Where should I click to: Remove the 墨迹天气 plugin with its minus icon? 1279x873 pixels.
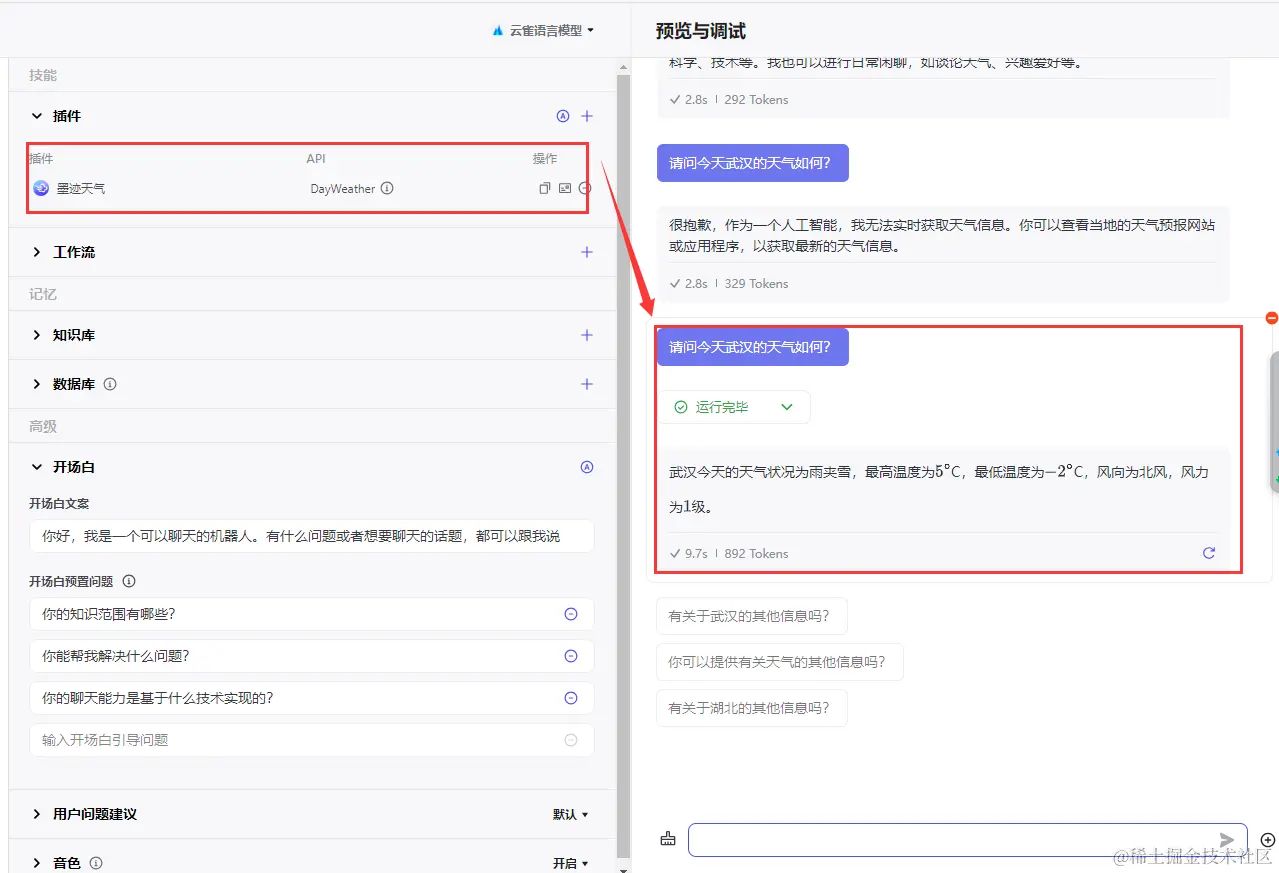pos(585,188)
